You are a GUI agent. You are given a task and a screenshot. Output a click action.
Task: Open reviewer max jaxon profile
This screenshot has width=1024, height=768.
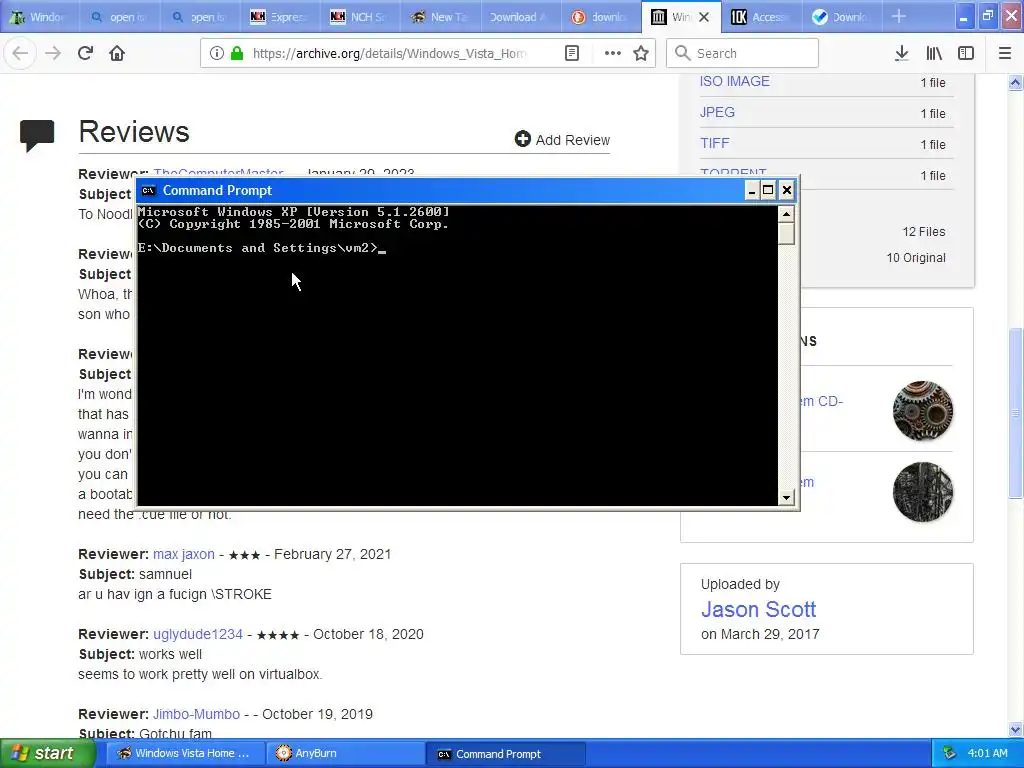pyautogui.click(x=184, y=554)
